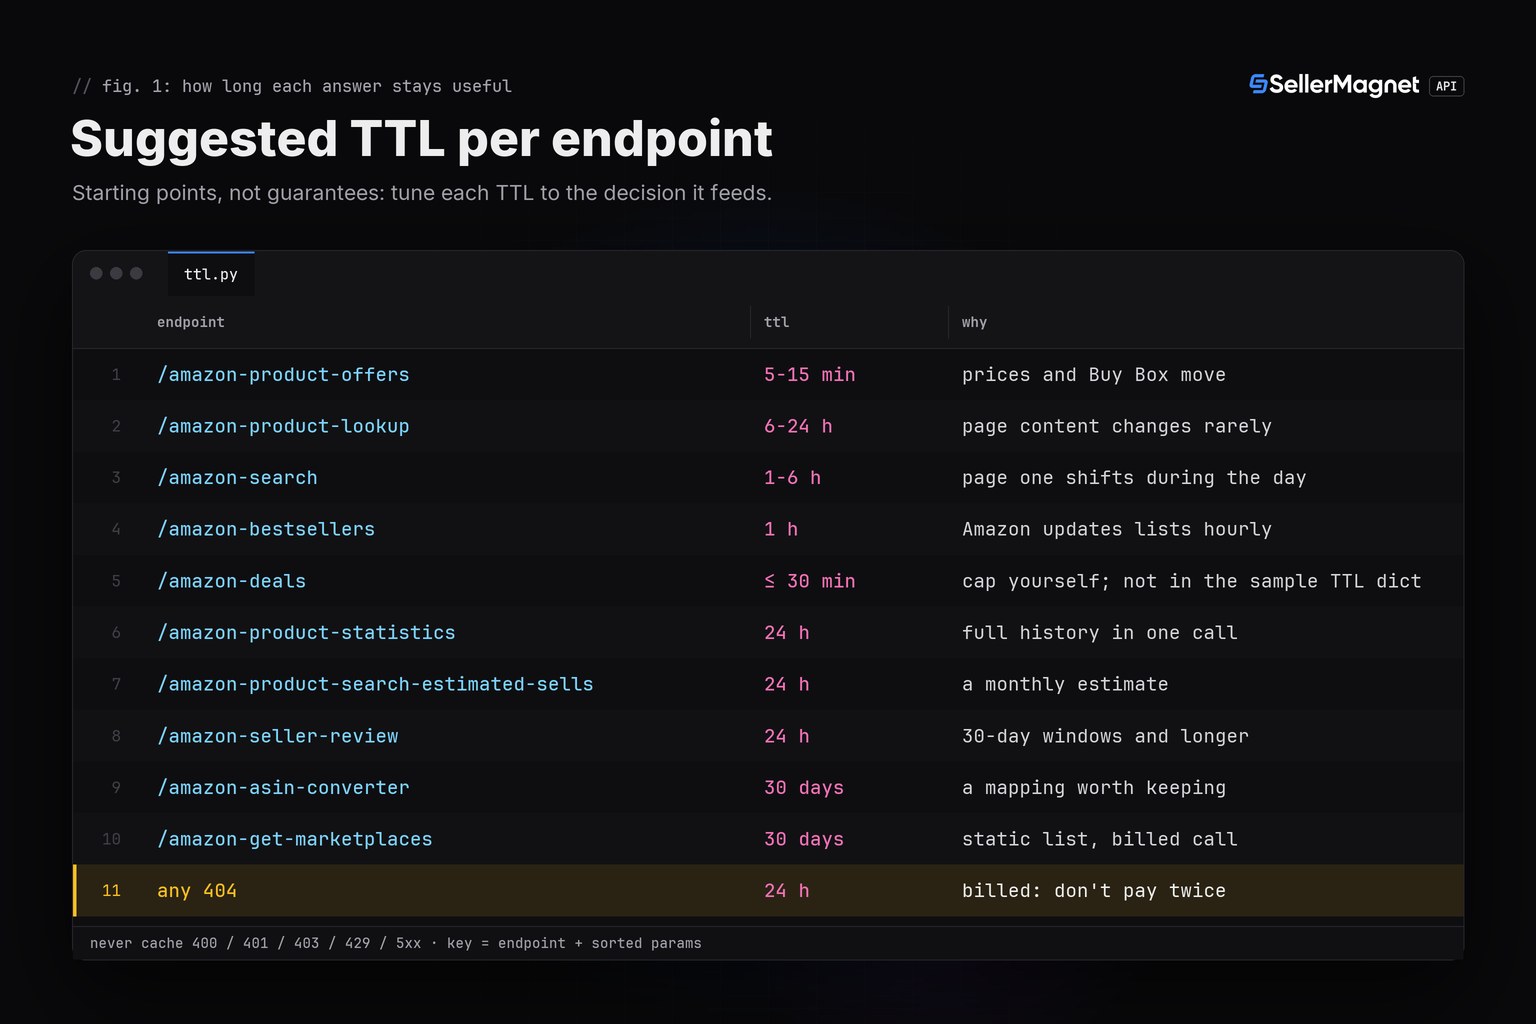The width and height of the screenshot is (1536, 1024).
Task: Click the '5-15 min' TTL value
Action: 810,375
